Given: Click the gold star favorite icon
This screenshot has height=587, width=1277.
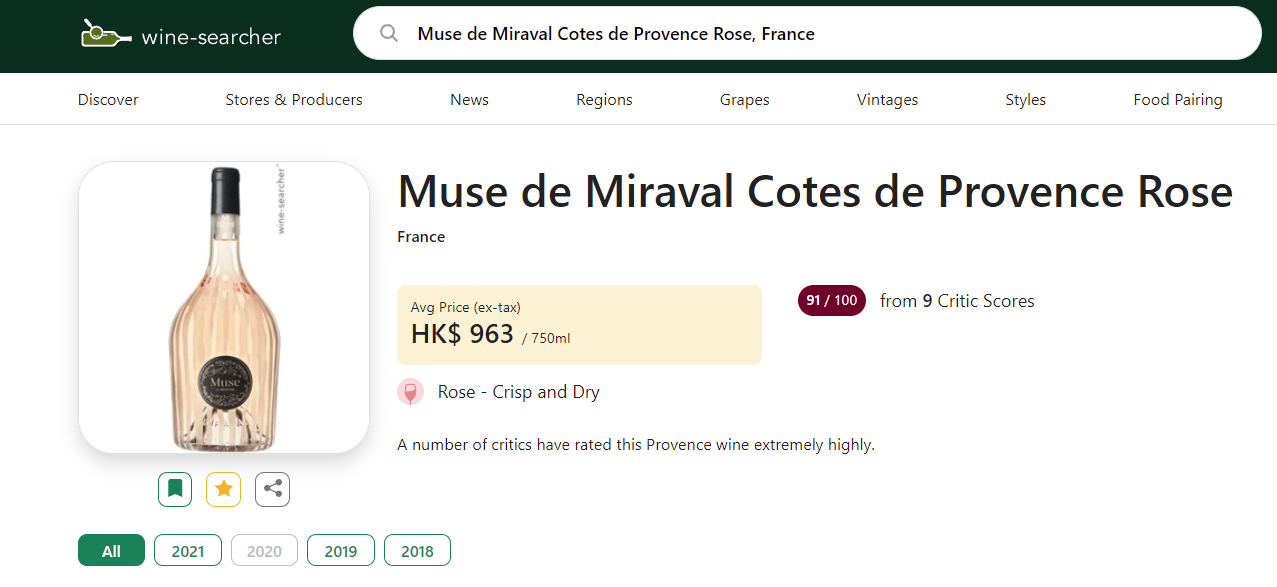Looking at the screenshot, I should [x=224, y=489].
